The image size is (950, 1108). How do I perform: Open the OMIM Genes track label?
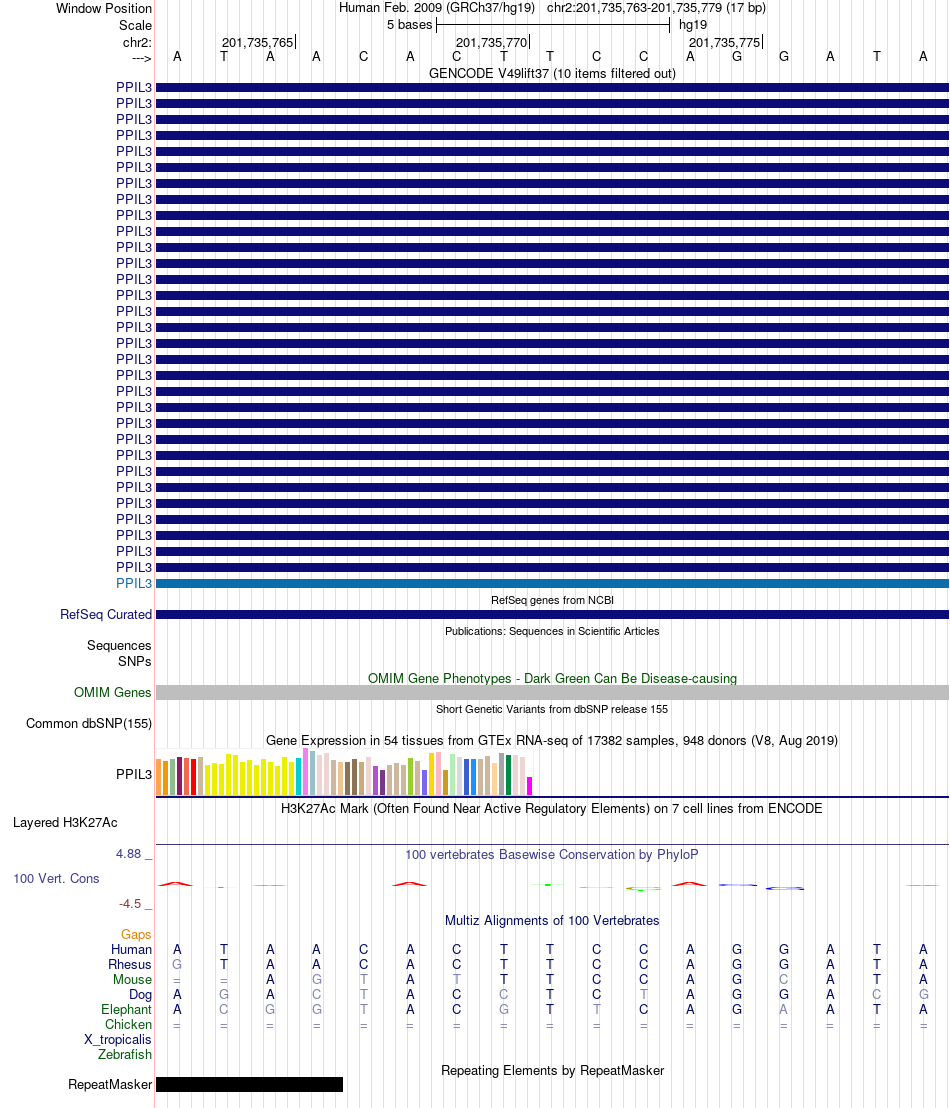pyautogui.click(x=112, y=692)
